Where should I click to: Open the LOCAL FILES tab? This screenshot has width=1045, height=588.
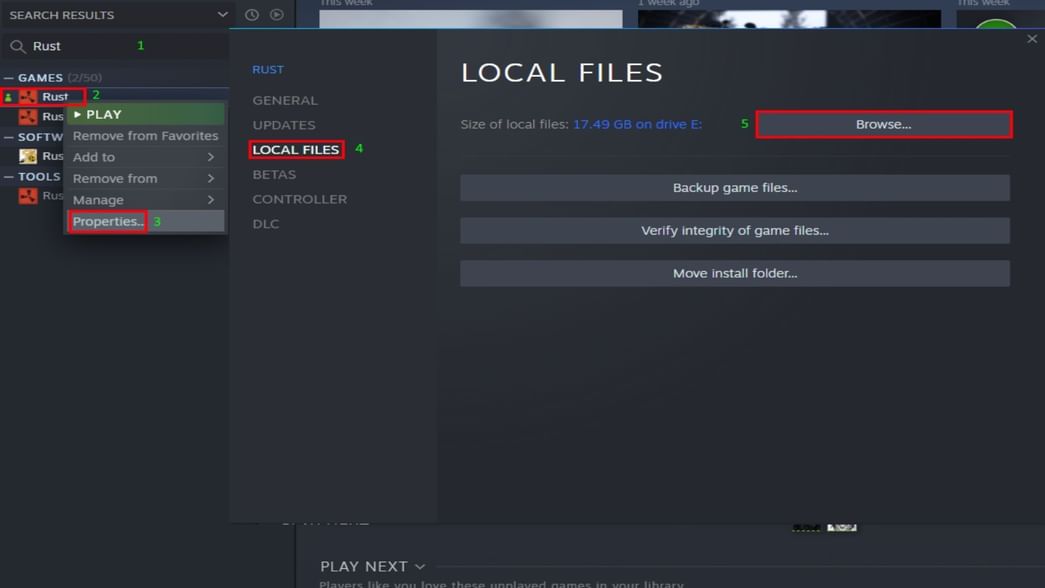click(296, 149)
